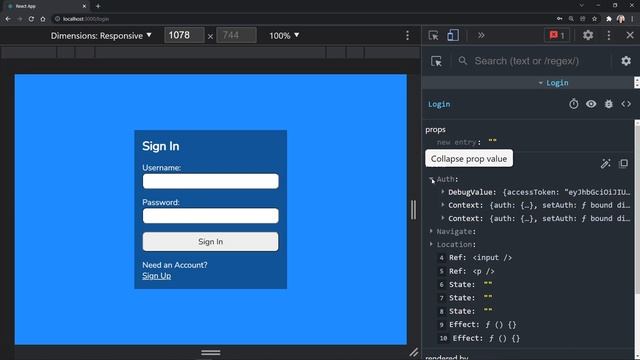Collapse the Login tree node
This screenshot has height=360, width=640.
click(540, 83)
